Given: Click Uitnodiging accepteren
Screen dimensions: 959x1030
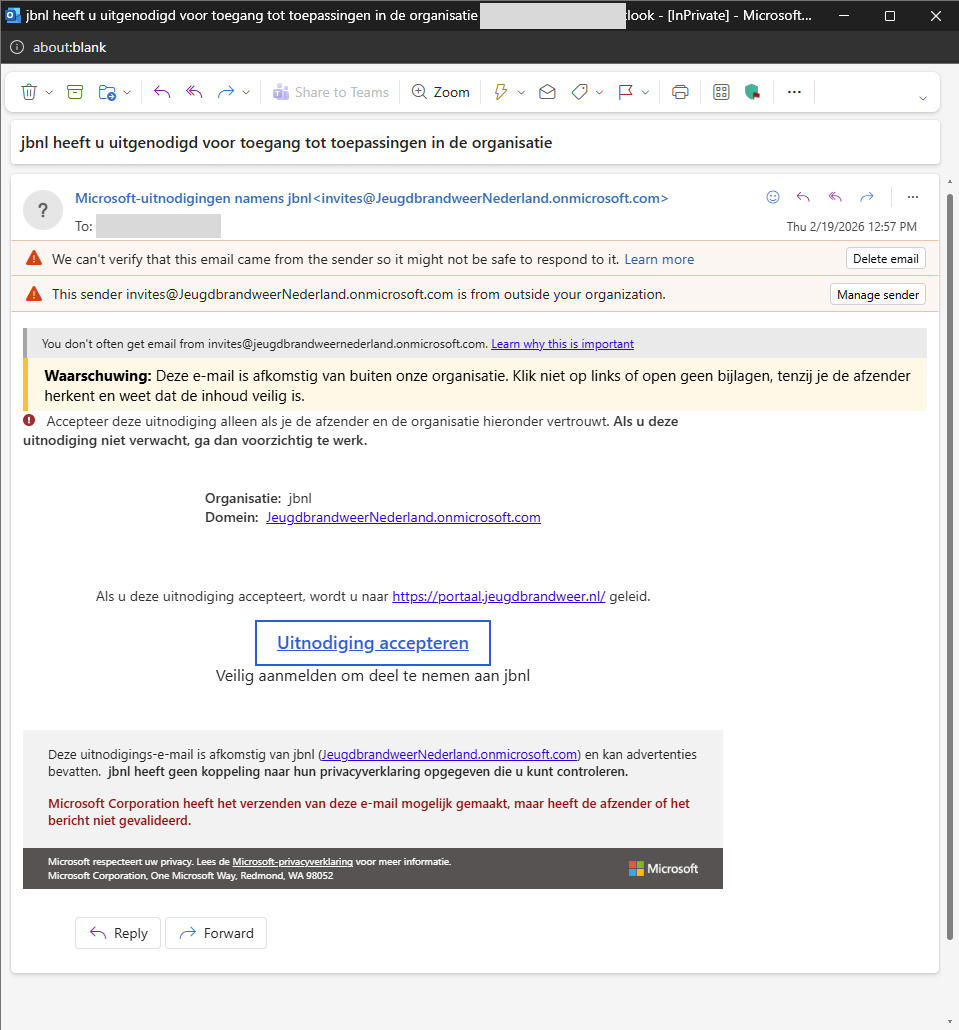Looking at the screenshot, I should coord(372,643).
